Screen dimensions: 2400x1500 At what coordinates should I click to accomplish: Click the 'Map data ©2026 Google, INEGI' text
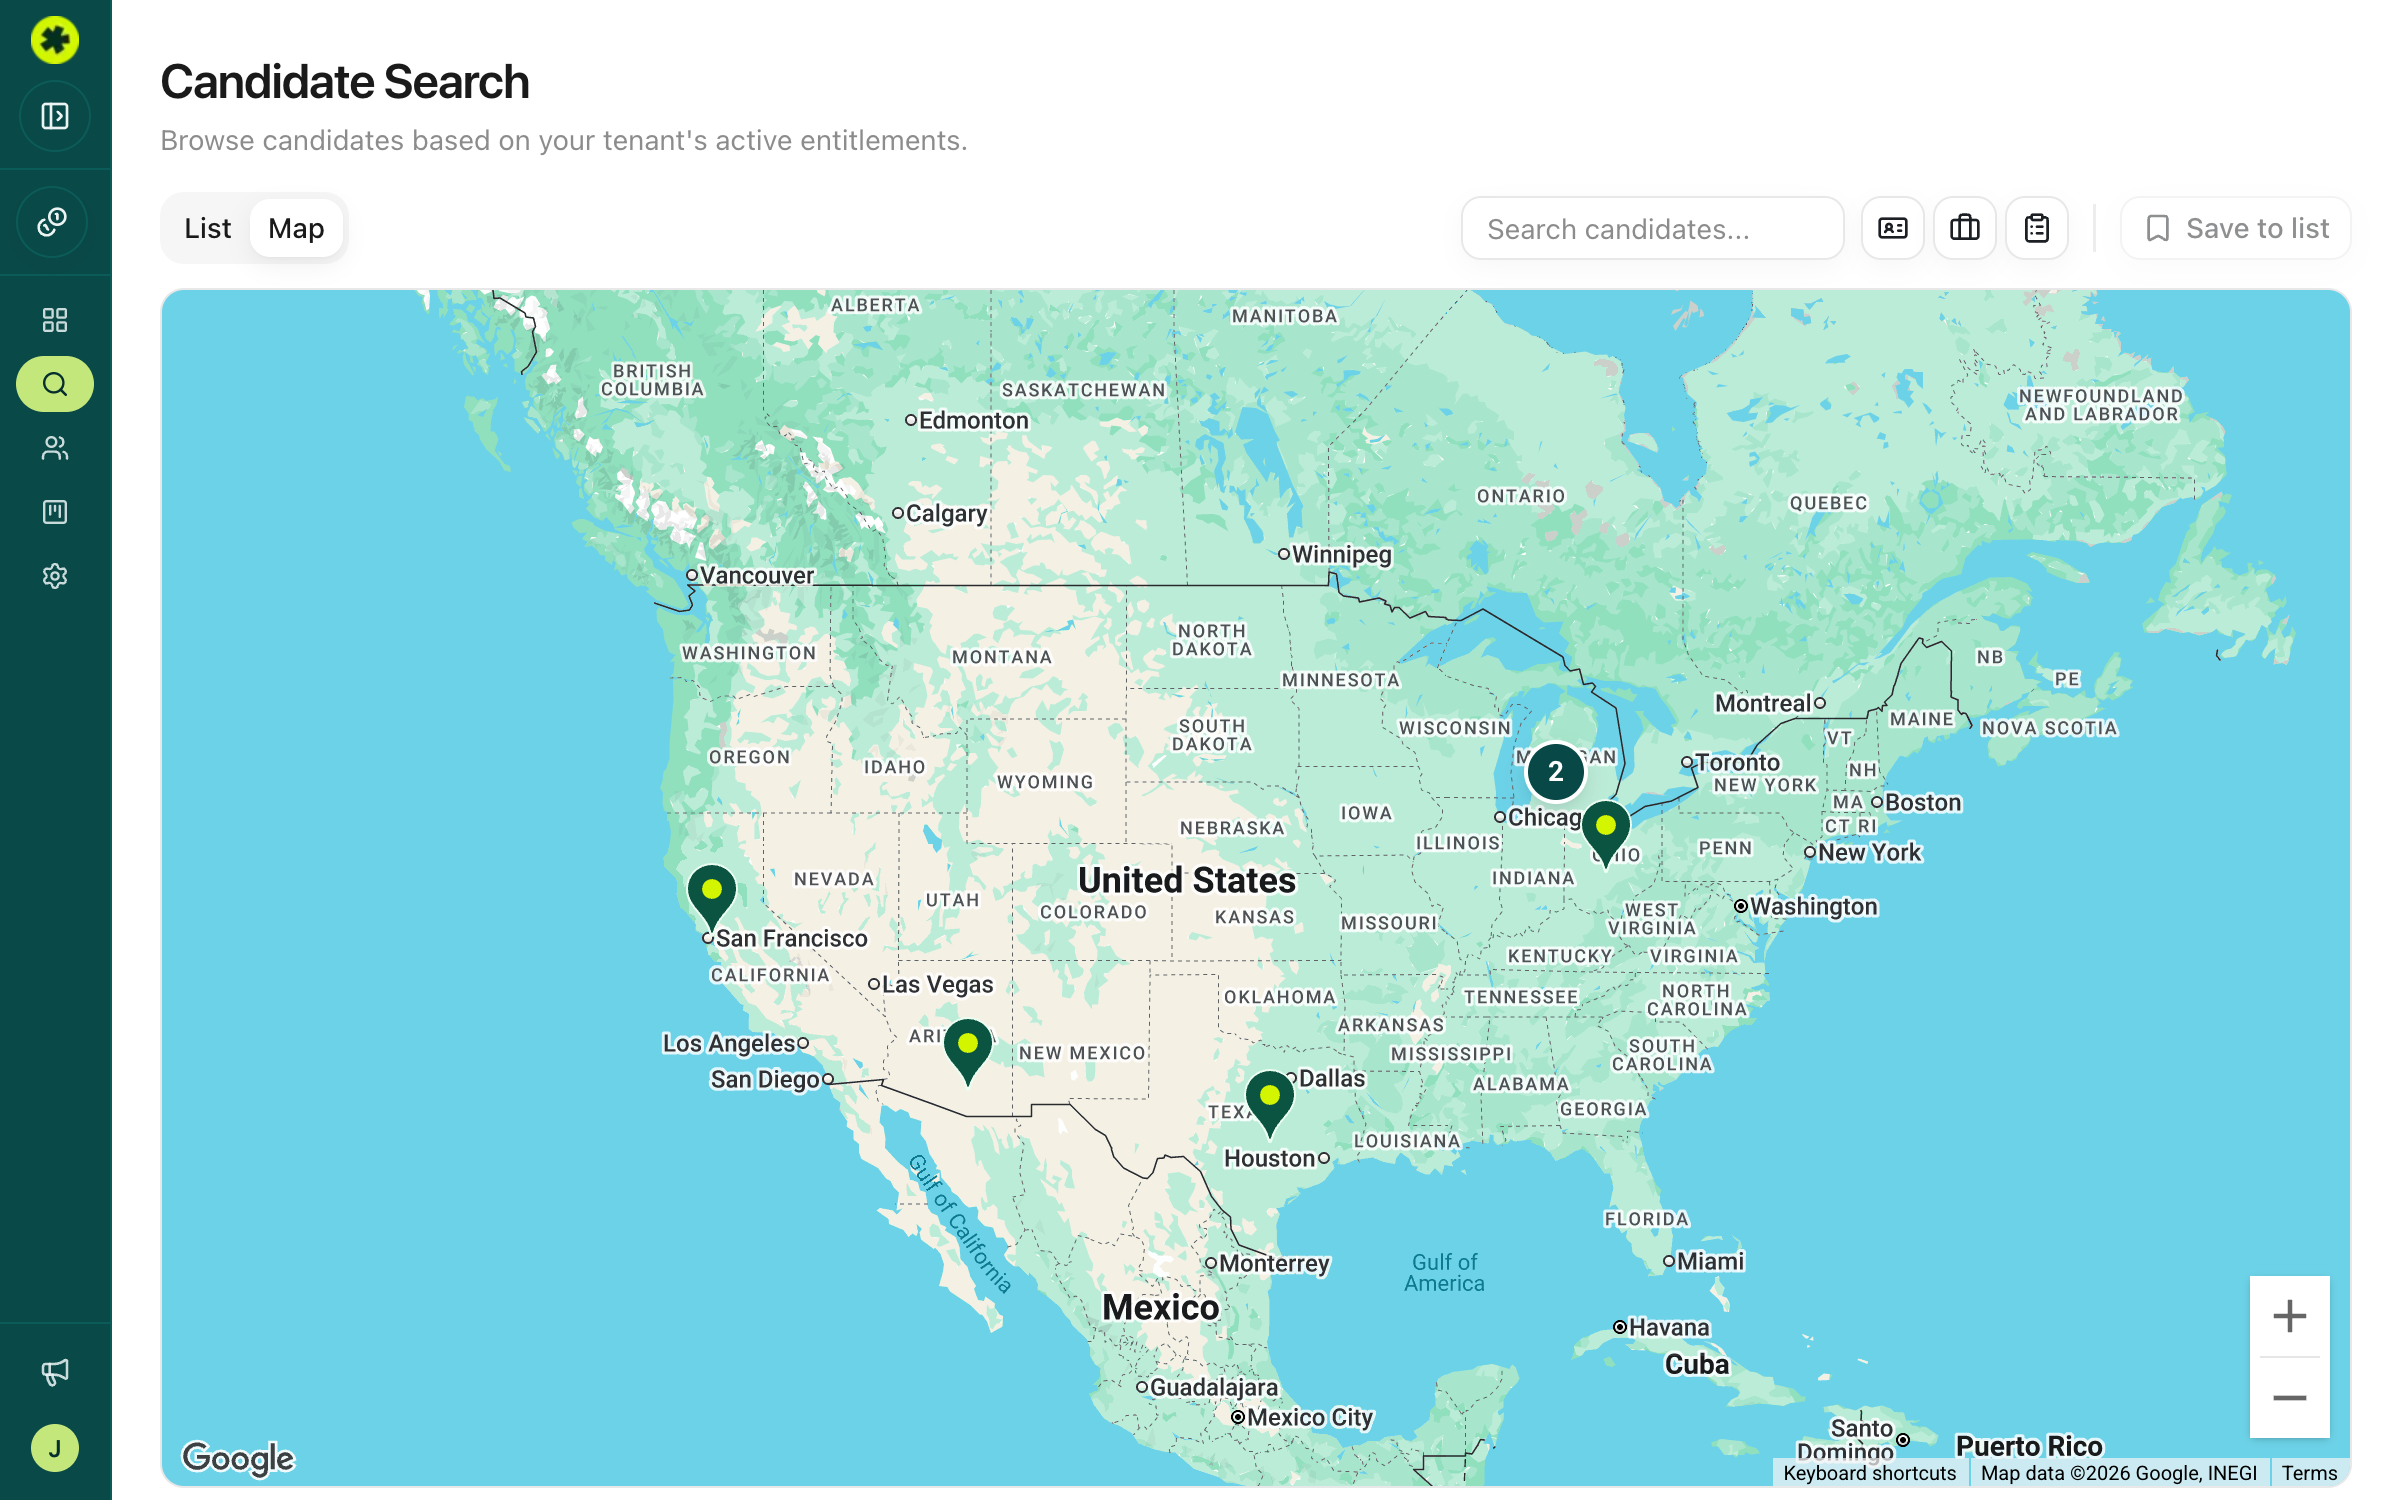tap(2119, 1473)
